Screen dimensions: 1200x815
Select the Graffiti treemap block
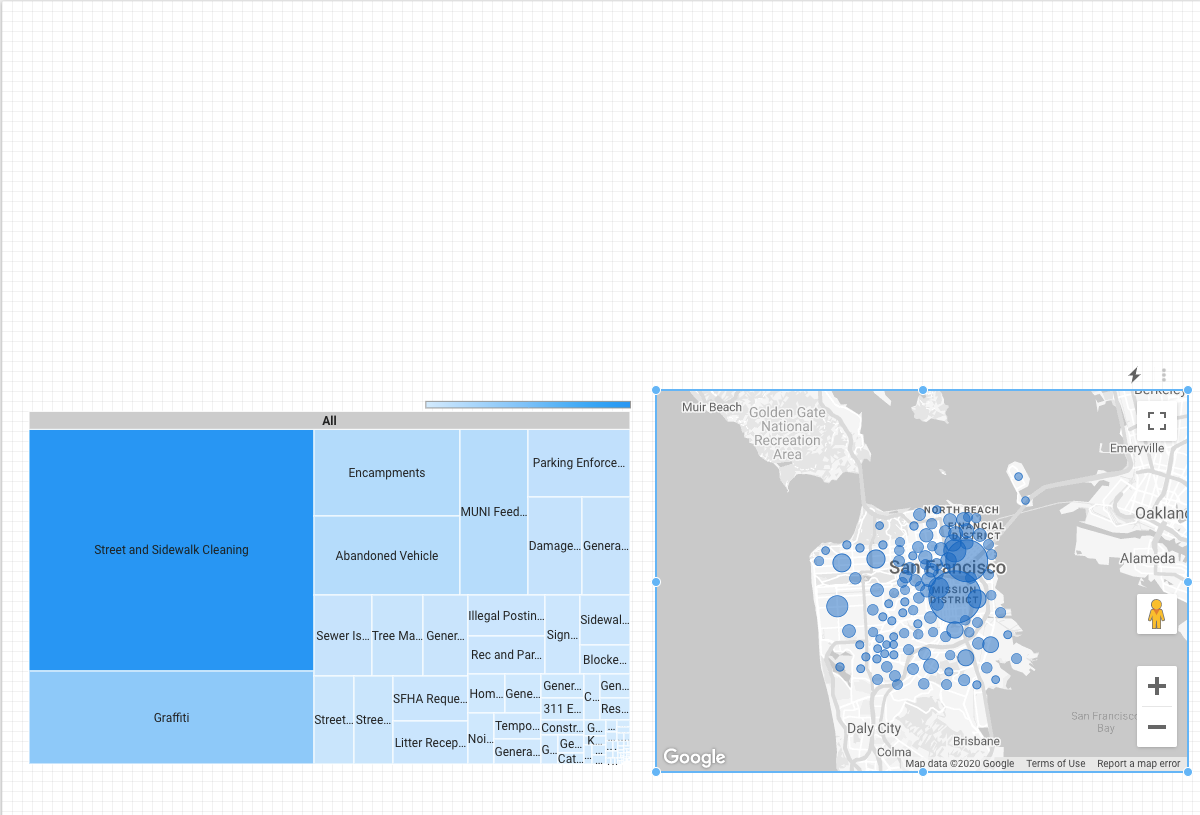[171, 717]
